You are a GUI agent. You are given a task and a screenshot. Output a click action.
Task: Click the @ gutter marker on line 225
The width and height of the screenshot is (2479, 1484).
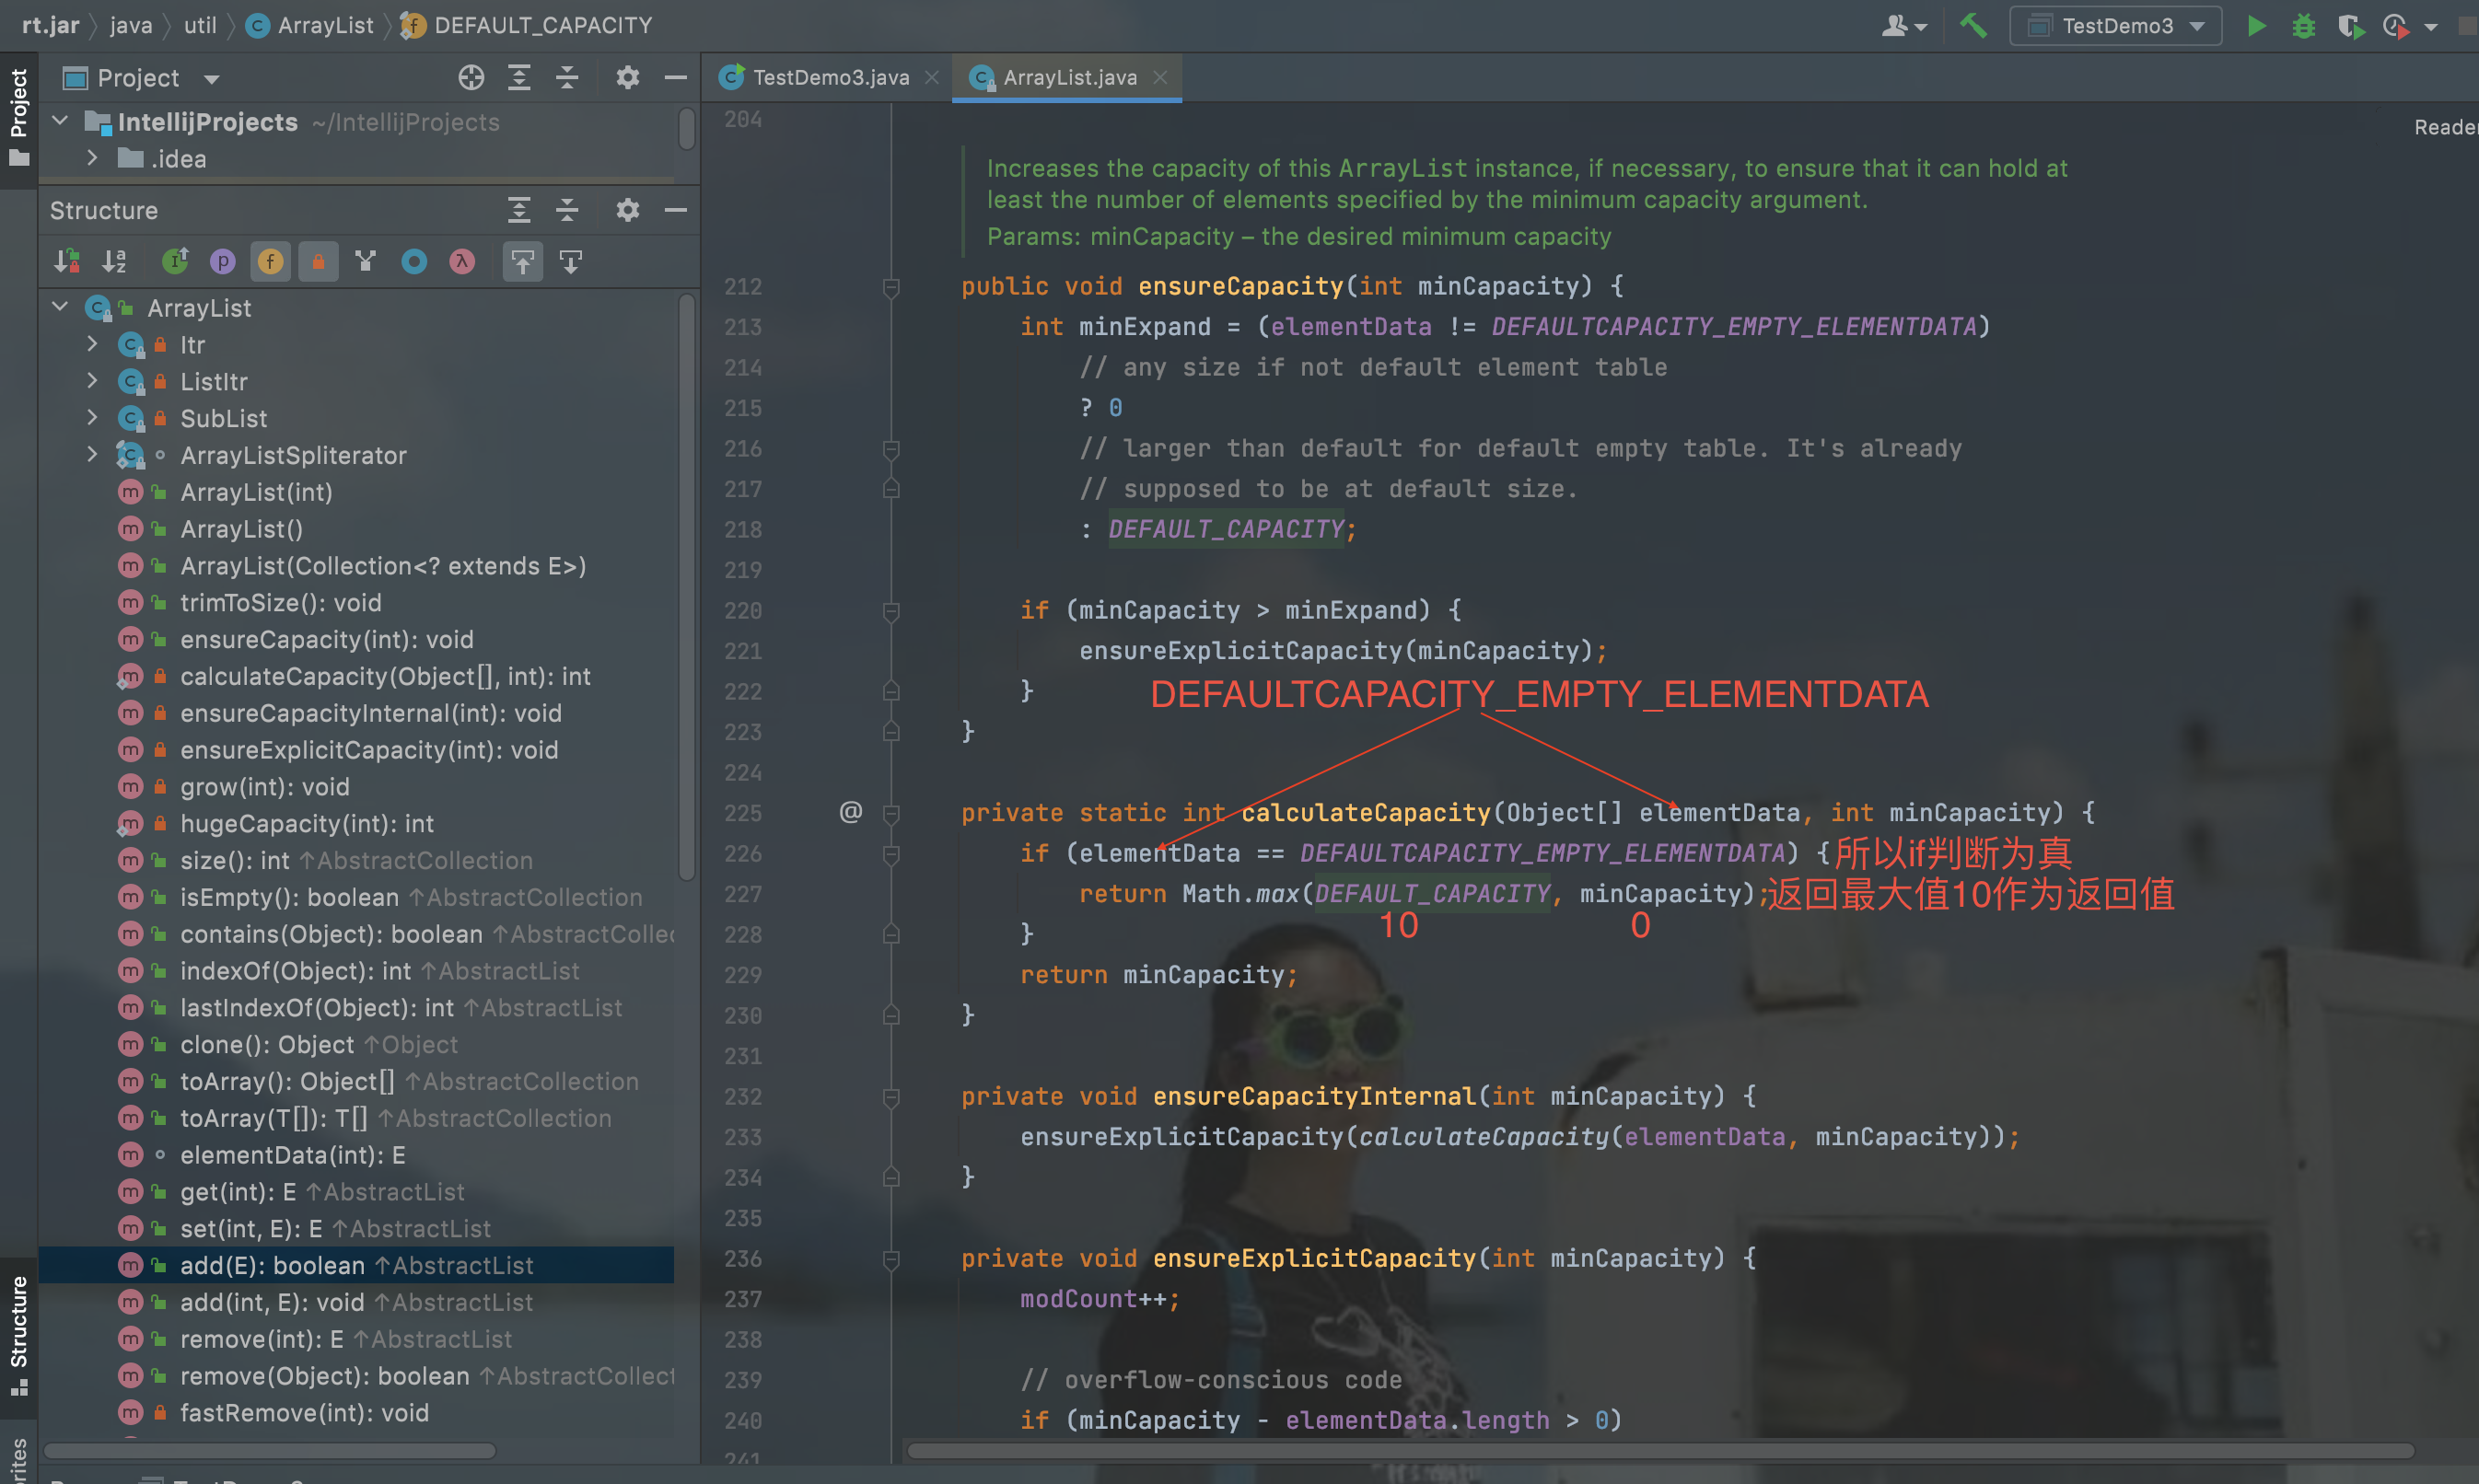coord(850,812)
